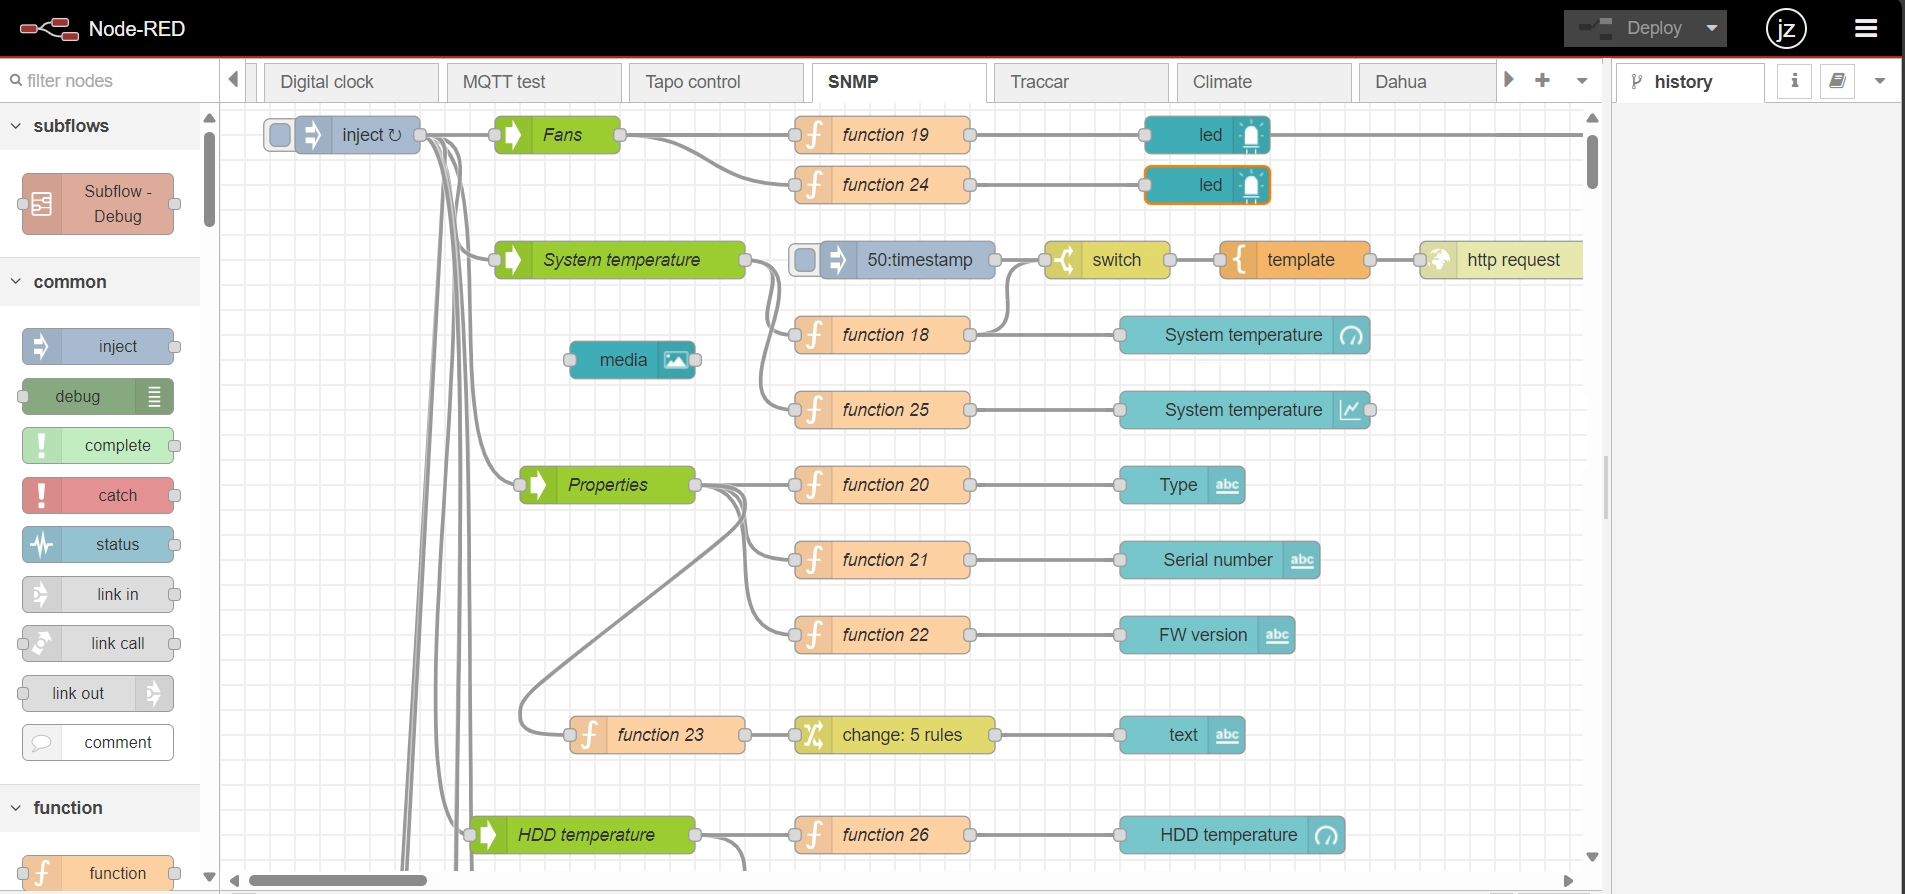Open the help book sidebar icon

[1838, 81]
